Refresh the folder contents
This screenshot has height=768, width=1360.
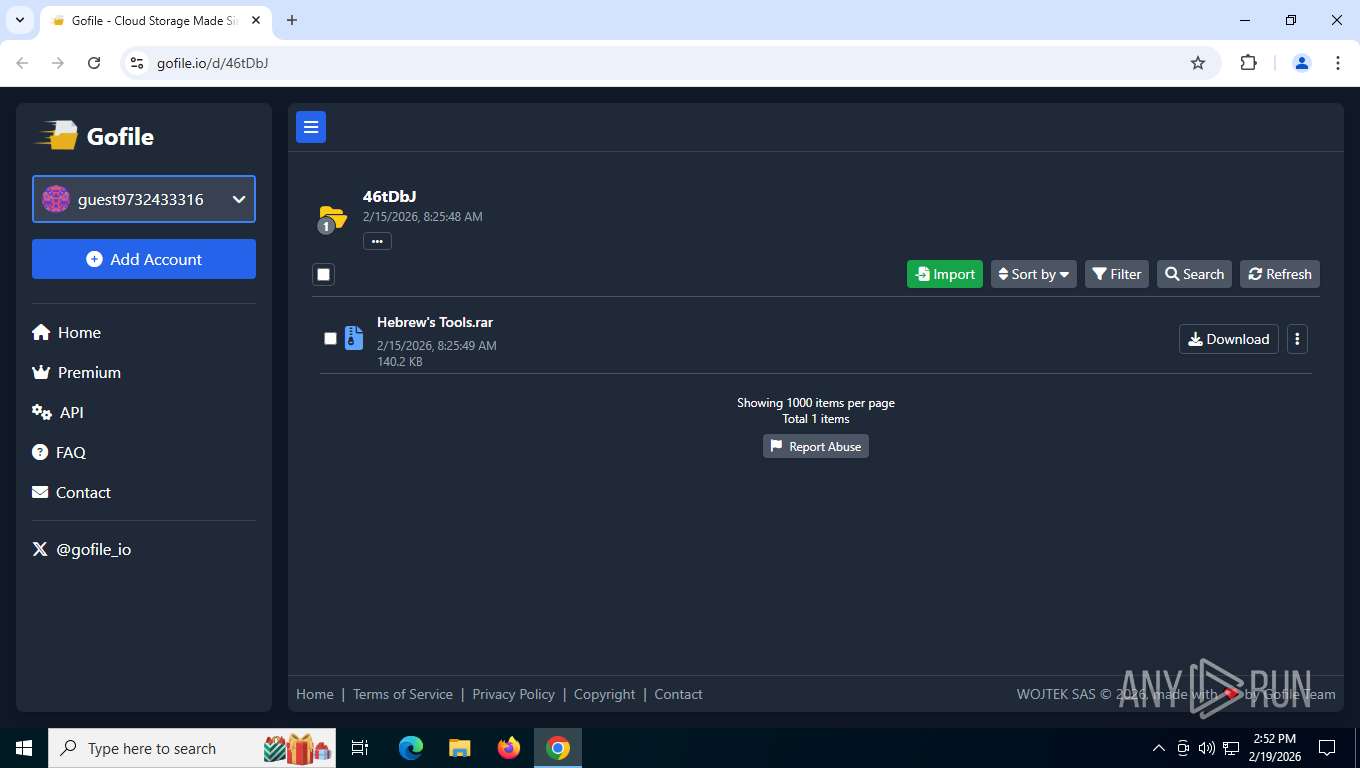[1280, 274]
